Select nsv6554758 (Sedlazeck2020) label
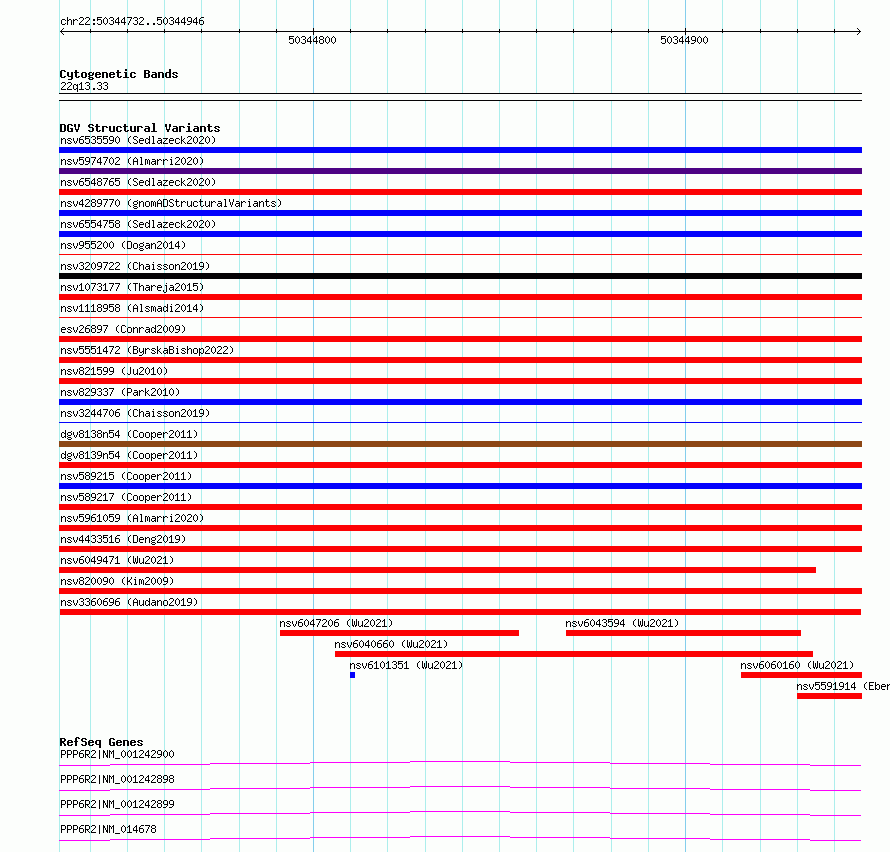This screenshot has height=852, width=890. (138, 224)
